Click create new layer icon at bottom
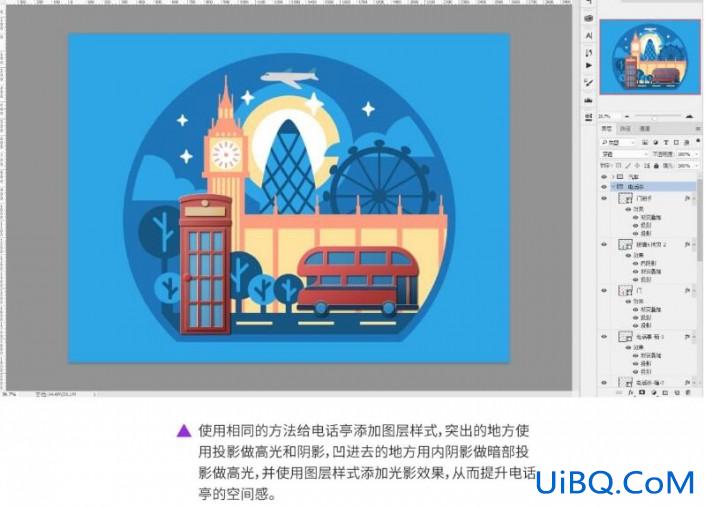The width and height of the screenshot is (705, 507). coord(677,393)
